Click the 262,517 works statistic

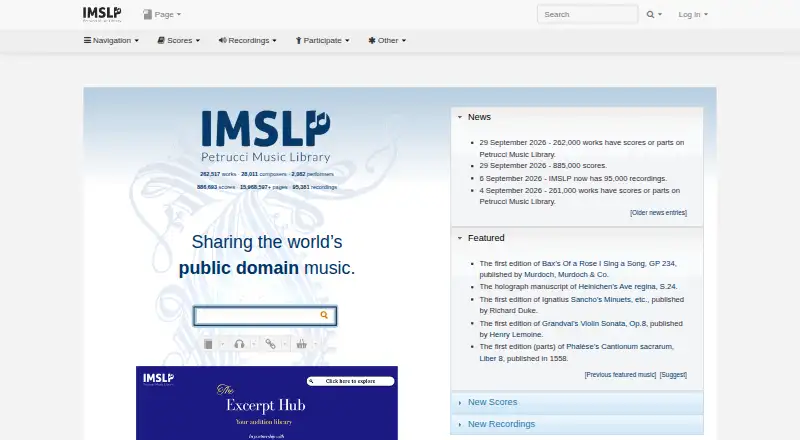point(218,174)
